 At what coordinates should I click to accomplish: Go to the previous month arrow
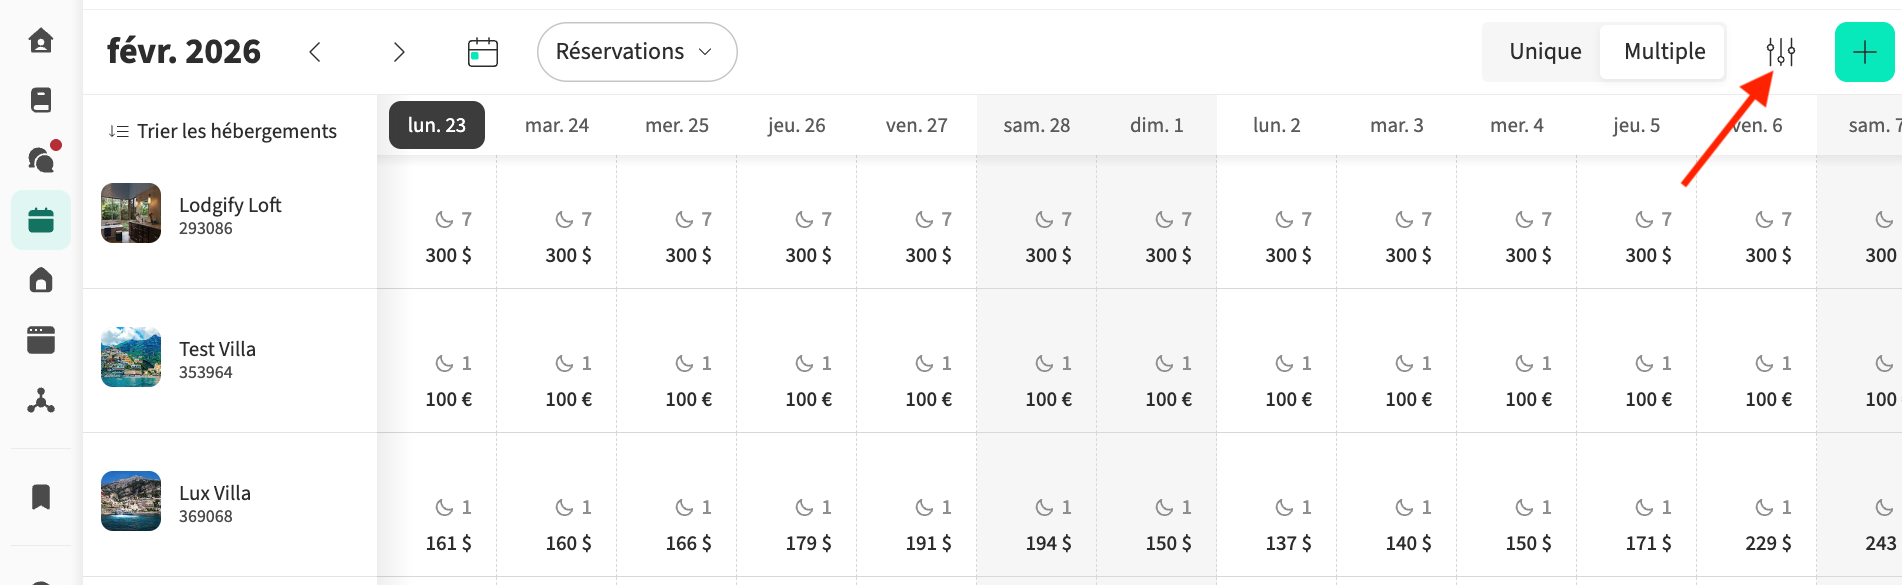click(x=315, y=52)
